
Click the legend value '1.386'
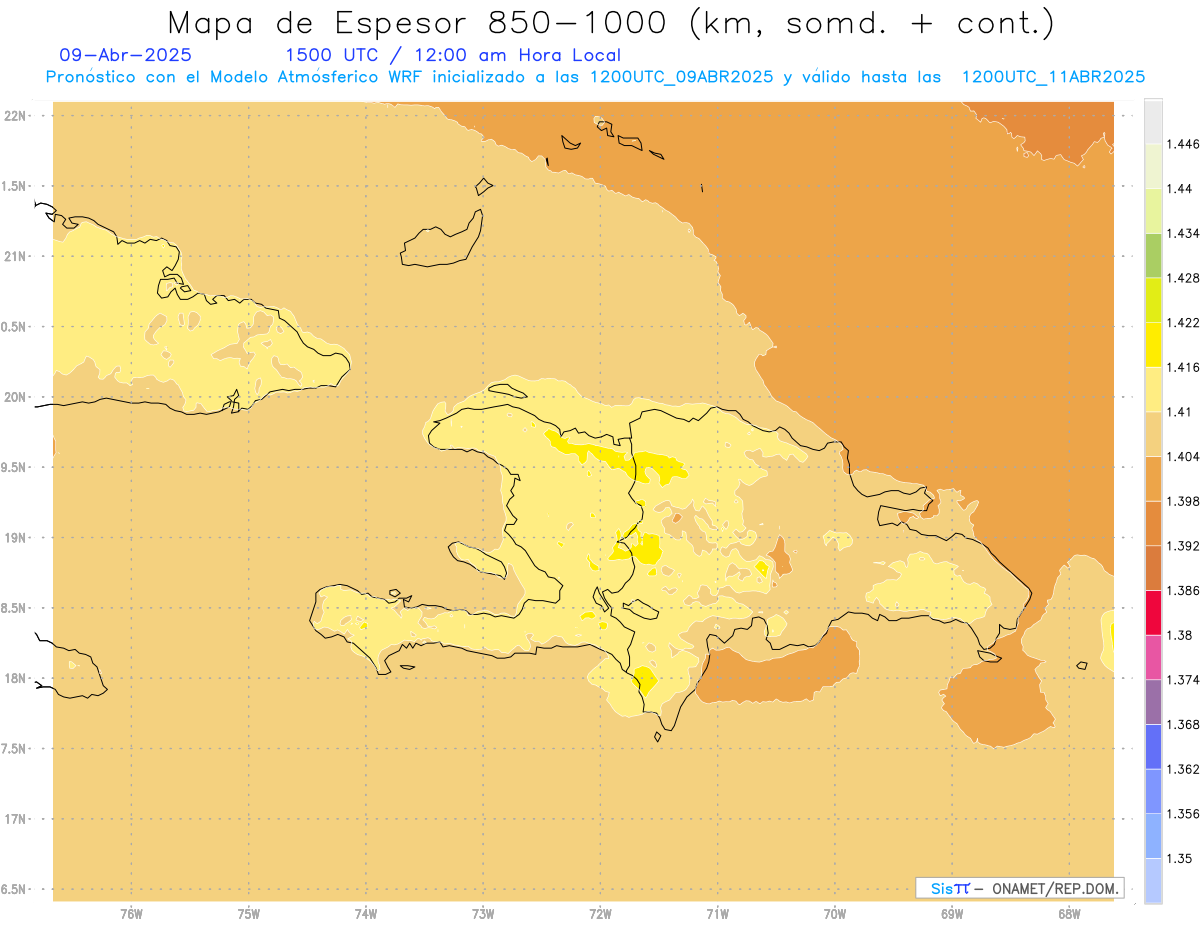coord(1185,590)
